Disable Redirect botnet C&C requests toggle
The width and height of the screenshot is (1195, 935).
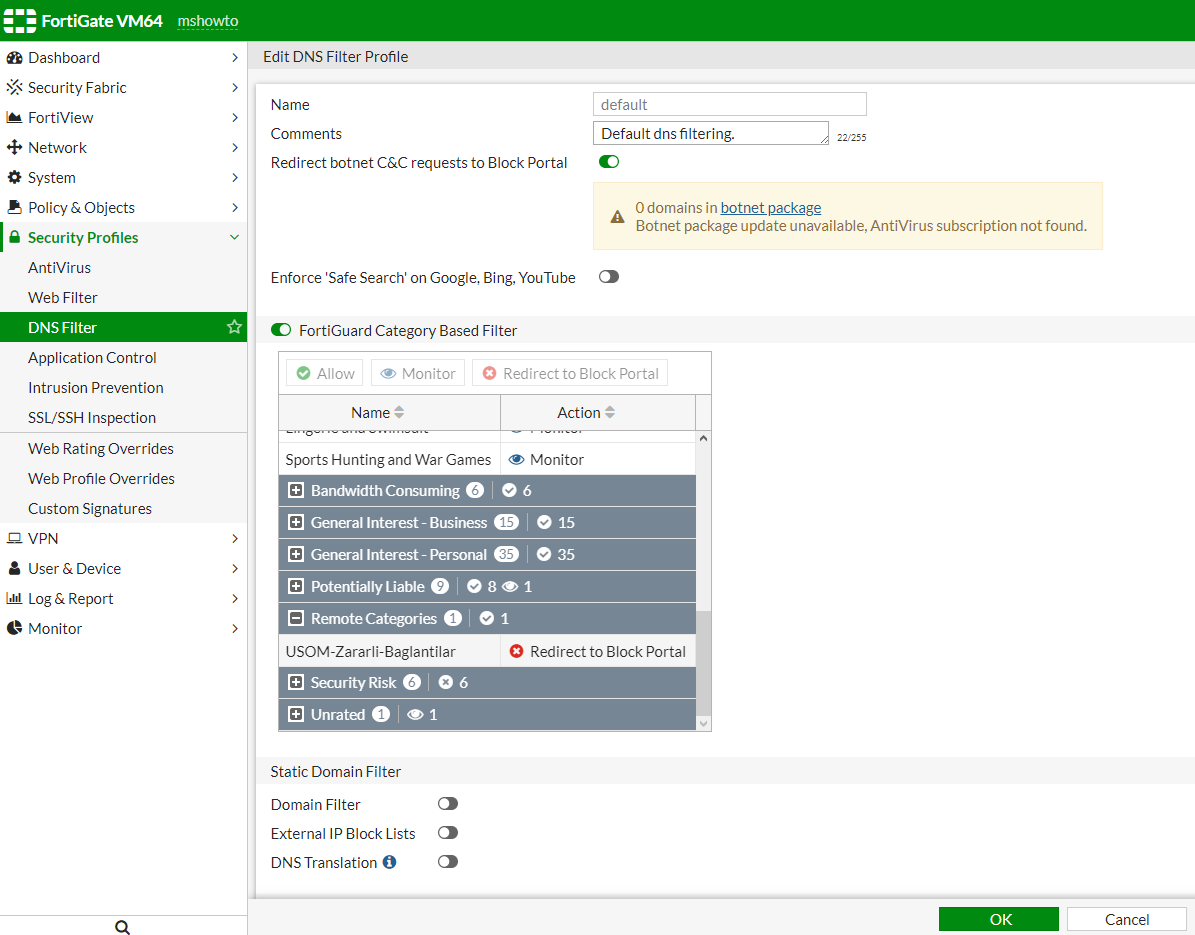(x=609, y=162)
